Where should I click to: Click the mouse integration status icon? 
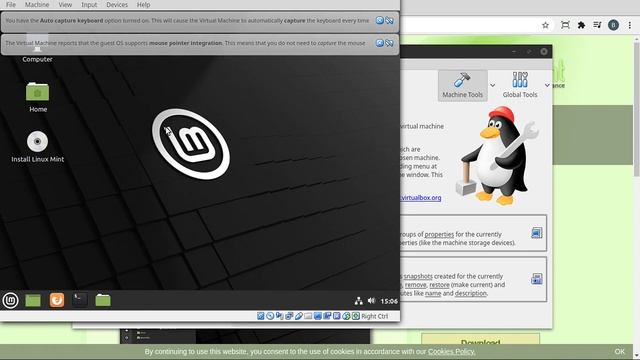tap(346, 316)
